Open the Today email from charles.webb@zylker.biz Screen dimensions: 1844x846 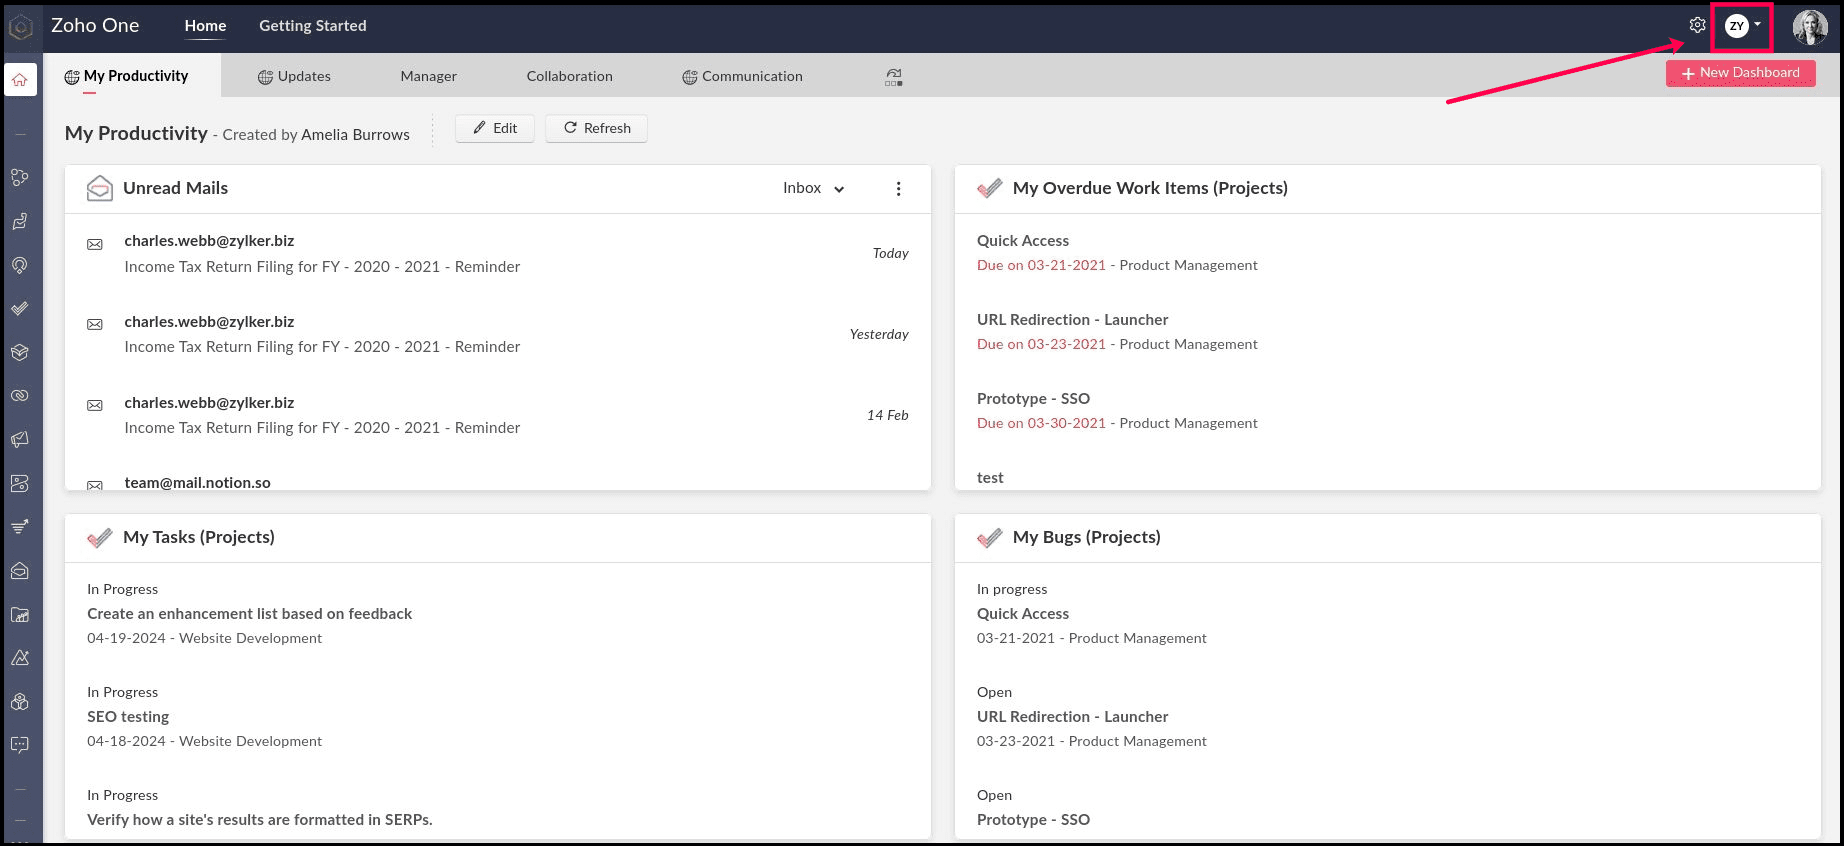(498, 254)
